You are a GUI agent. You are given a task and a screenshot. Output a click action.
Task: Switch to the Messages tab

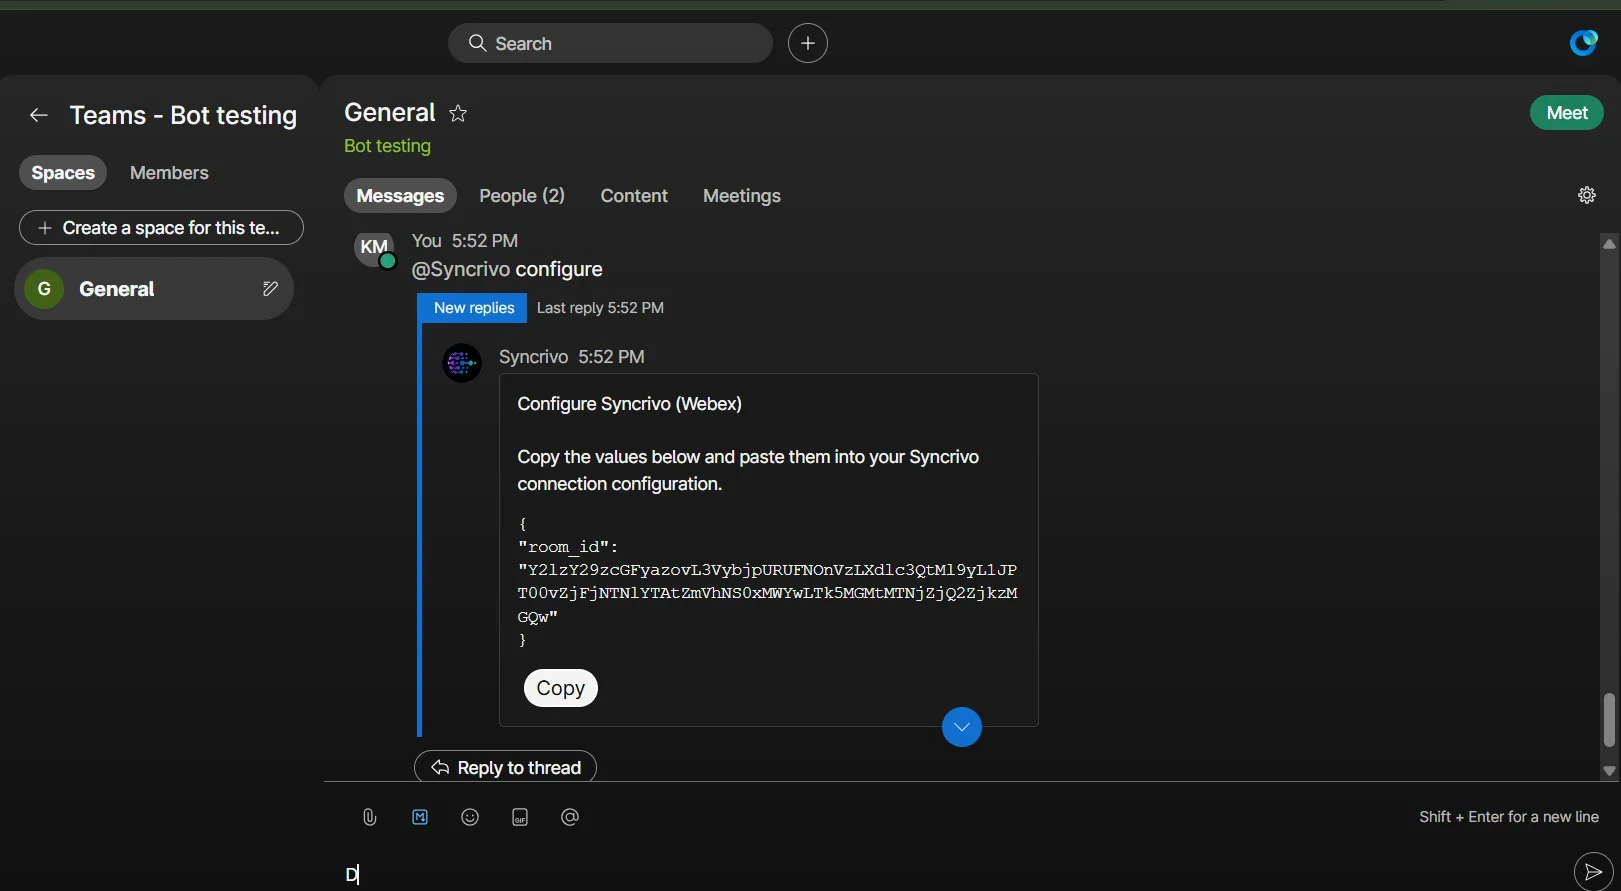pos(400,196)
